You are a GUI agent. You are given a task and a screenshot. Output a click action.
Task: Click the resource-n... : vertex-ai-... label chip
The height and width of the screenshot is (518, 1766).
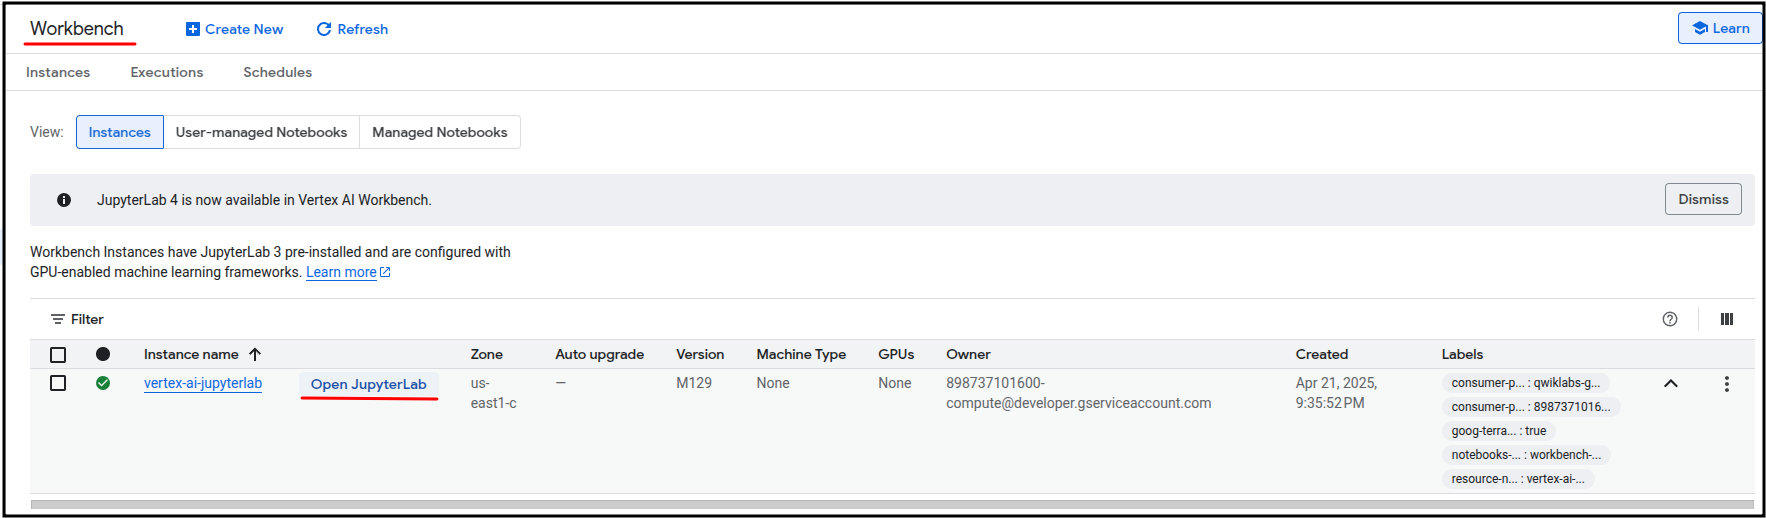1518,479
